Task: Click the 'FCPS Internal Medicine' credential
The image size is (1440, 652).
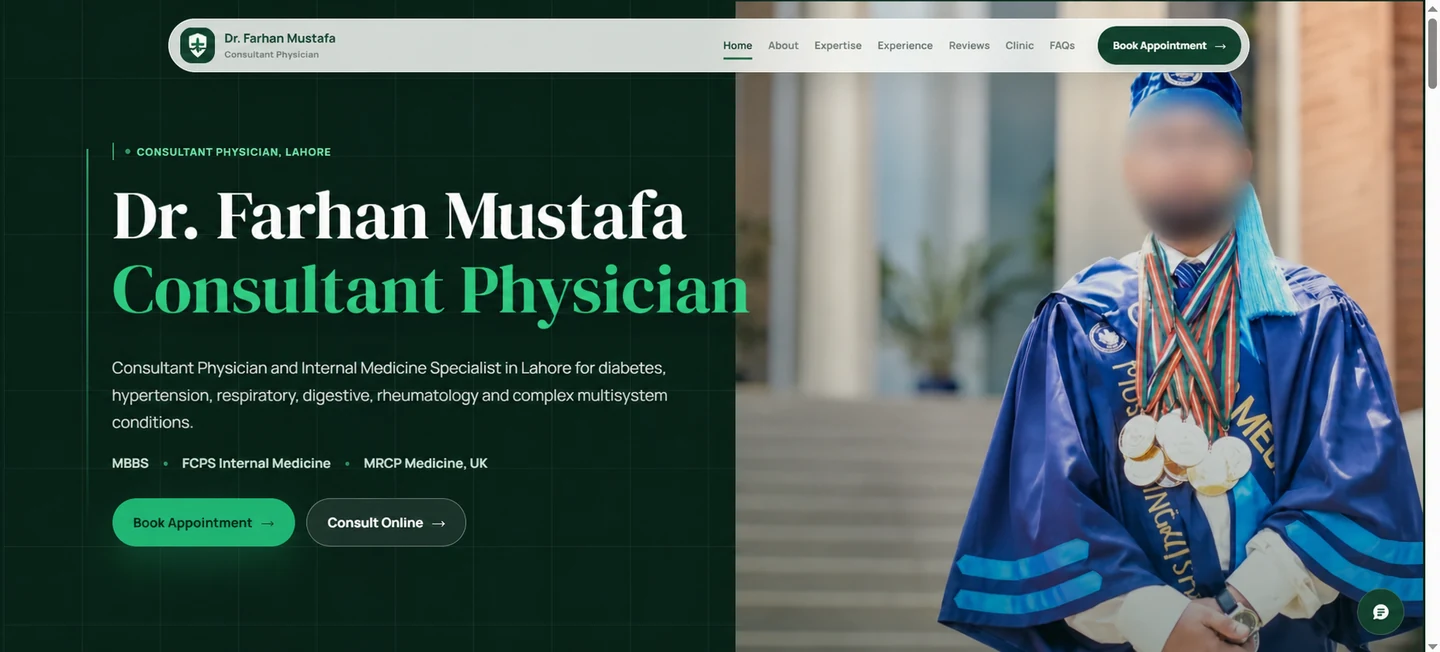Action: point(256,463)
